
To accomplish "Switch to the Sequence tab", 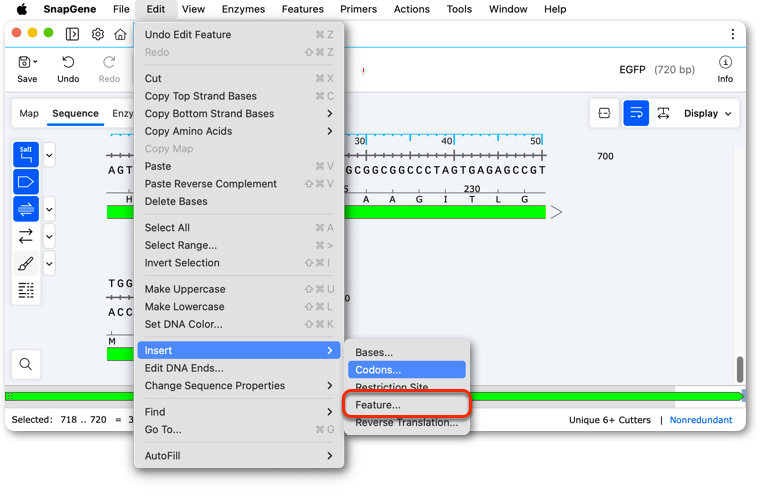I will point(75,113).
